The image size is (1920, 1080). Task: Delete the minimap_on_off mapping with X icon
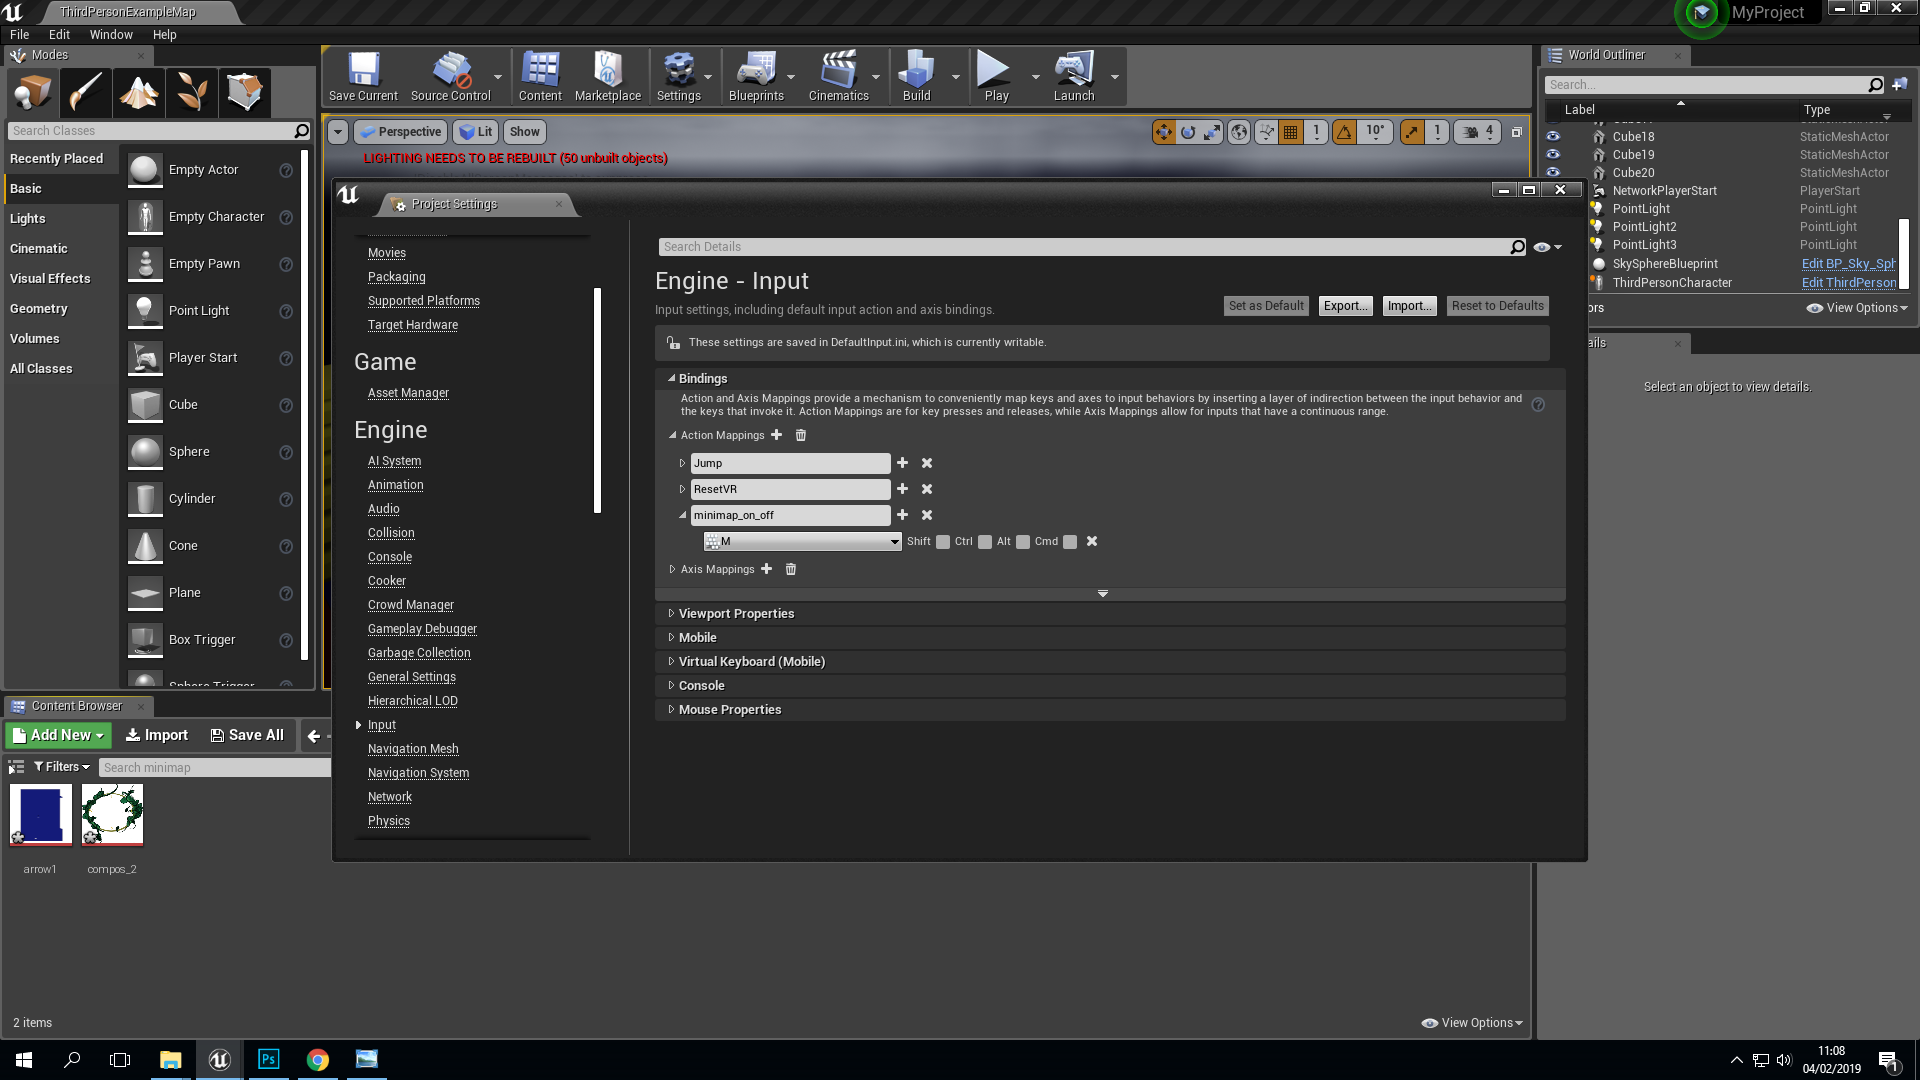pyautogui.click(x=927, y=515)
